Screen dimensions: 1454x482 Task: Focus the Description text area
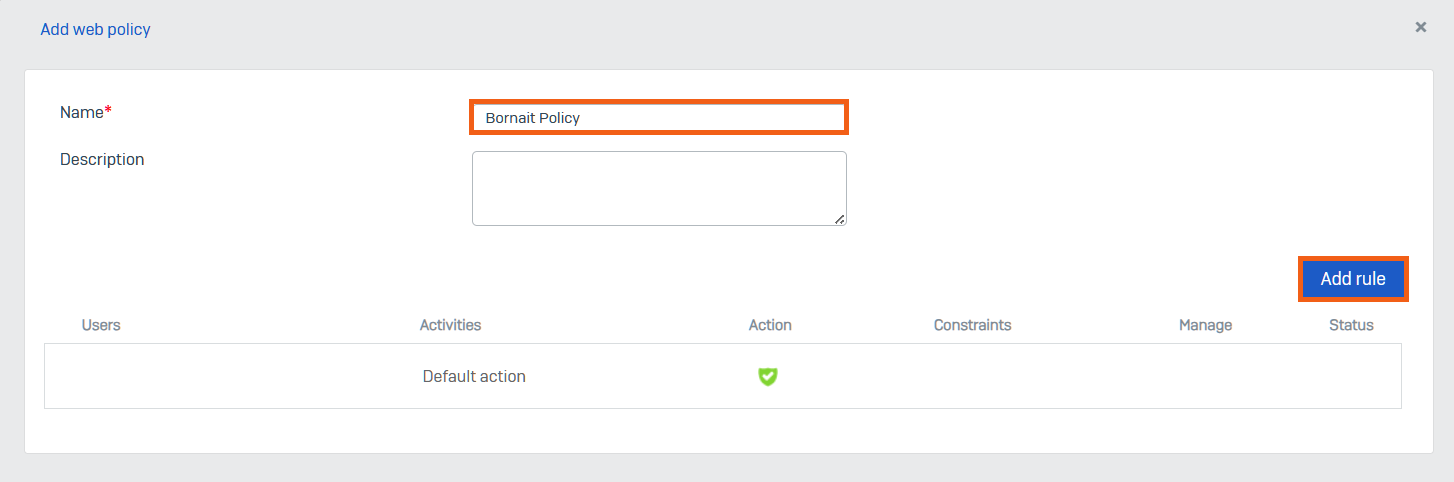pyautogui.click(x=659, y=188)
